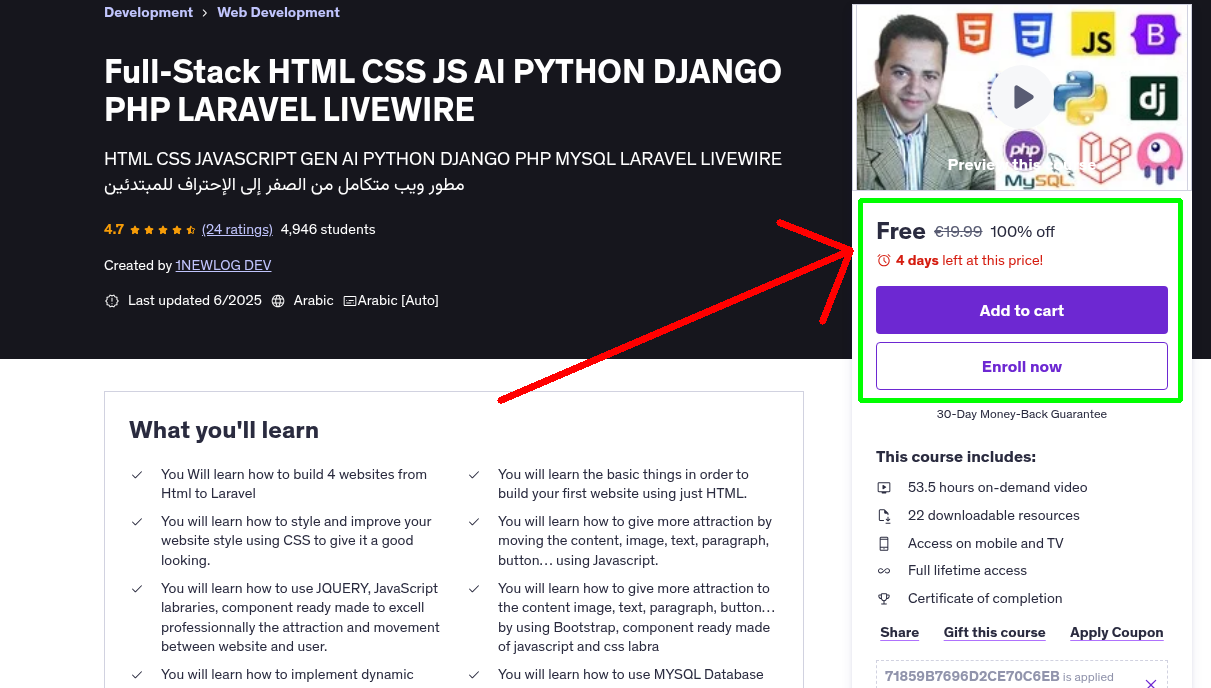The height and width of the screenshot is (688, 1211).
Task: Click the on-demand video icon
Action: [884, 488]
